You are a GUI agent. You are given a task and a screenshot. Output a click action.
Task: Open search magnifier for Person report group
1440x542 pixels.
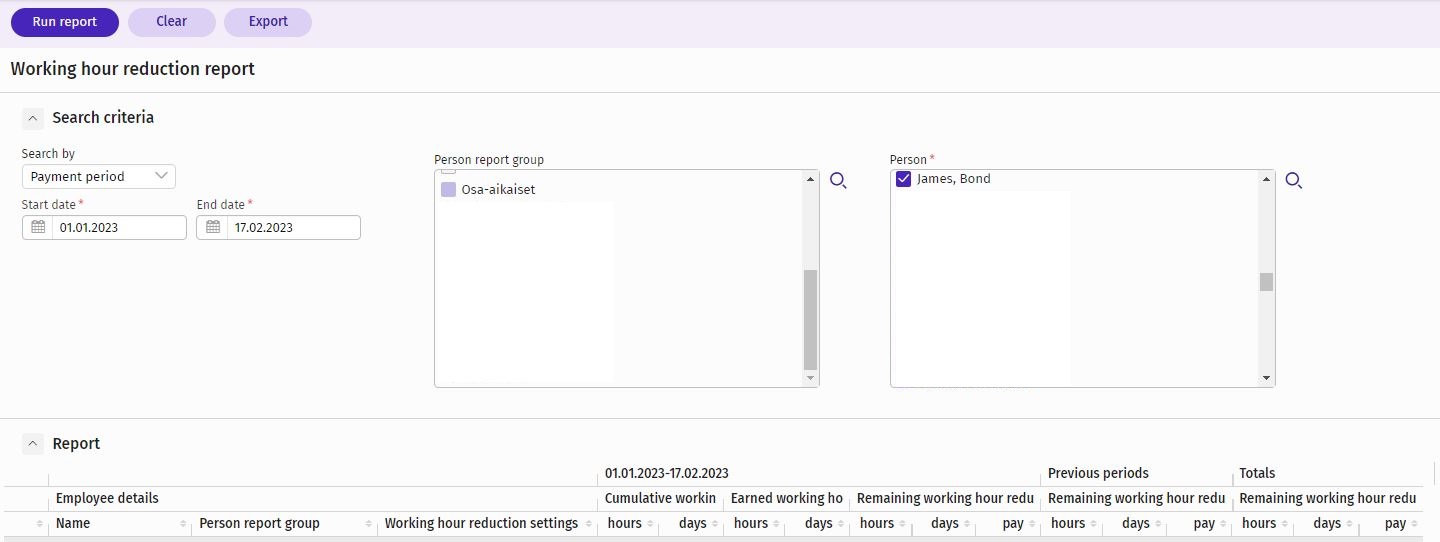point(838,181)
